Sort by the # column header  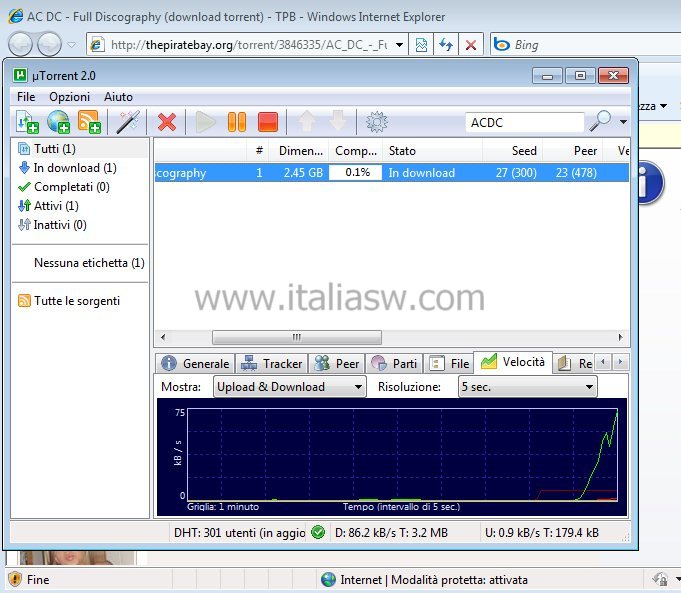(x=258, y=151)
